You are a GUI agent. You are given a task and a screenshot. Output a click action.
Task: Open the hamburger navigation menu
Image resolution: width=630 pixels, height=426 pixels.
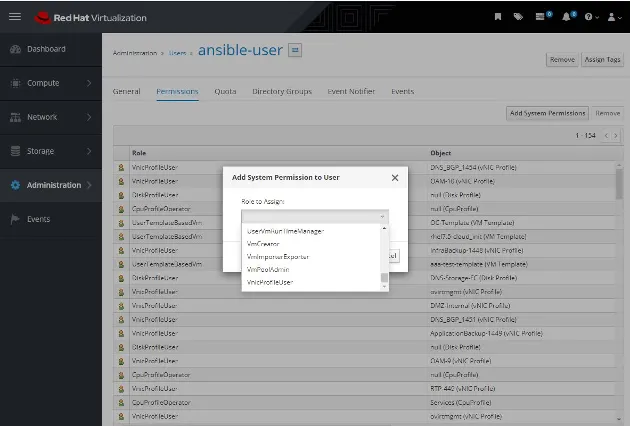click(x=15, y=16)
